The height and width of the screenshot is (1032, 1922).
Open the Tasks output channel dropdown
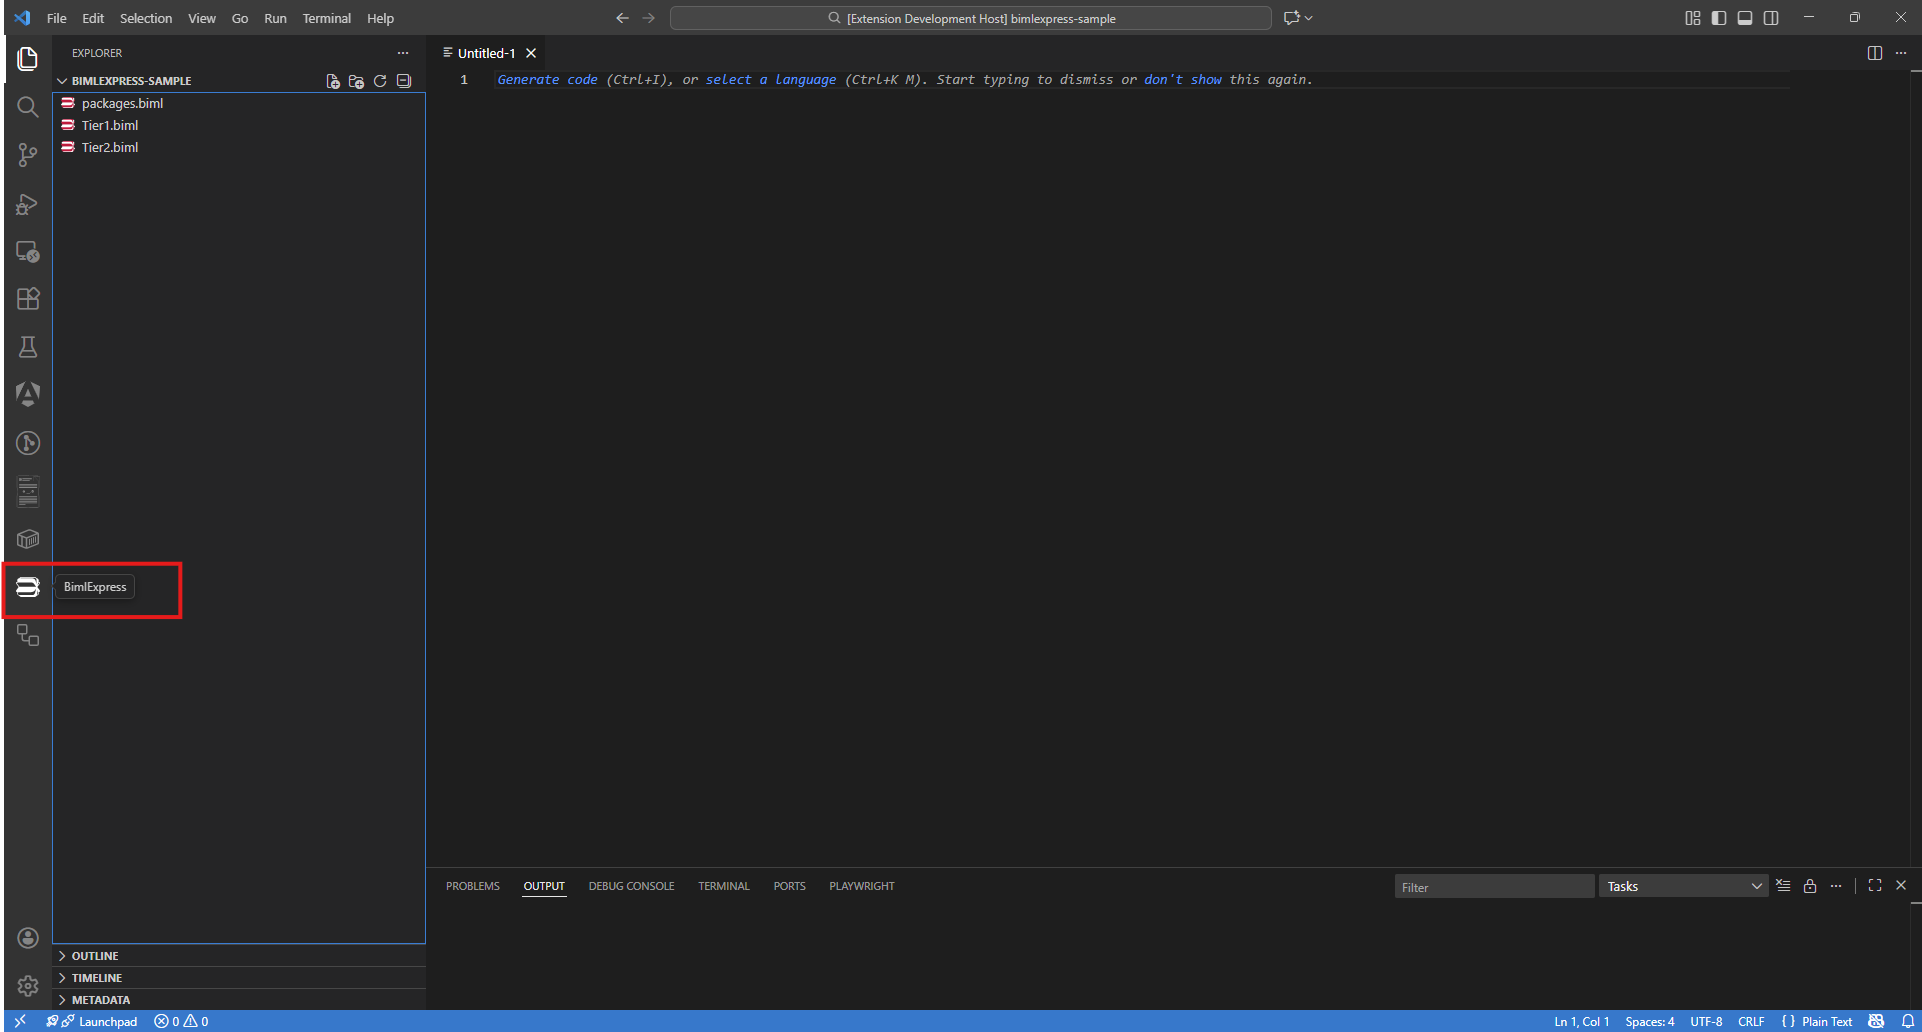[1683, 886]
